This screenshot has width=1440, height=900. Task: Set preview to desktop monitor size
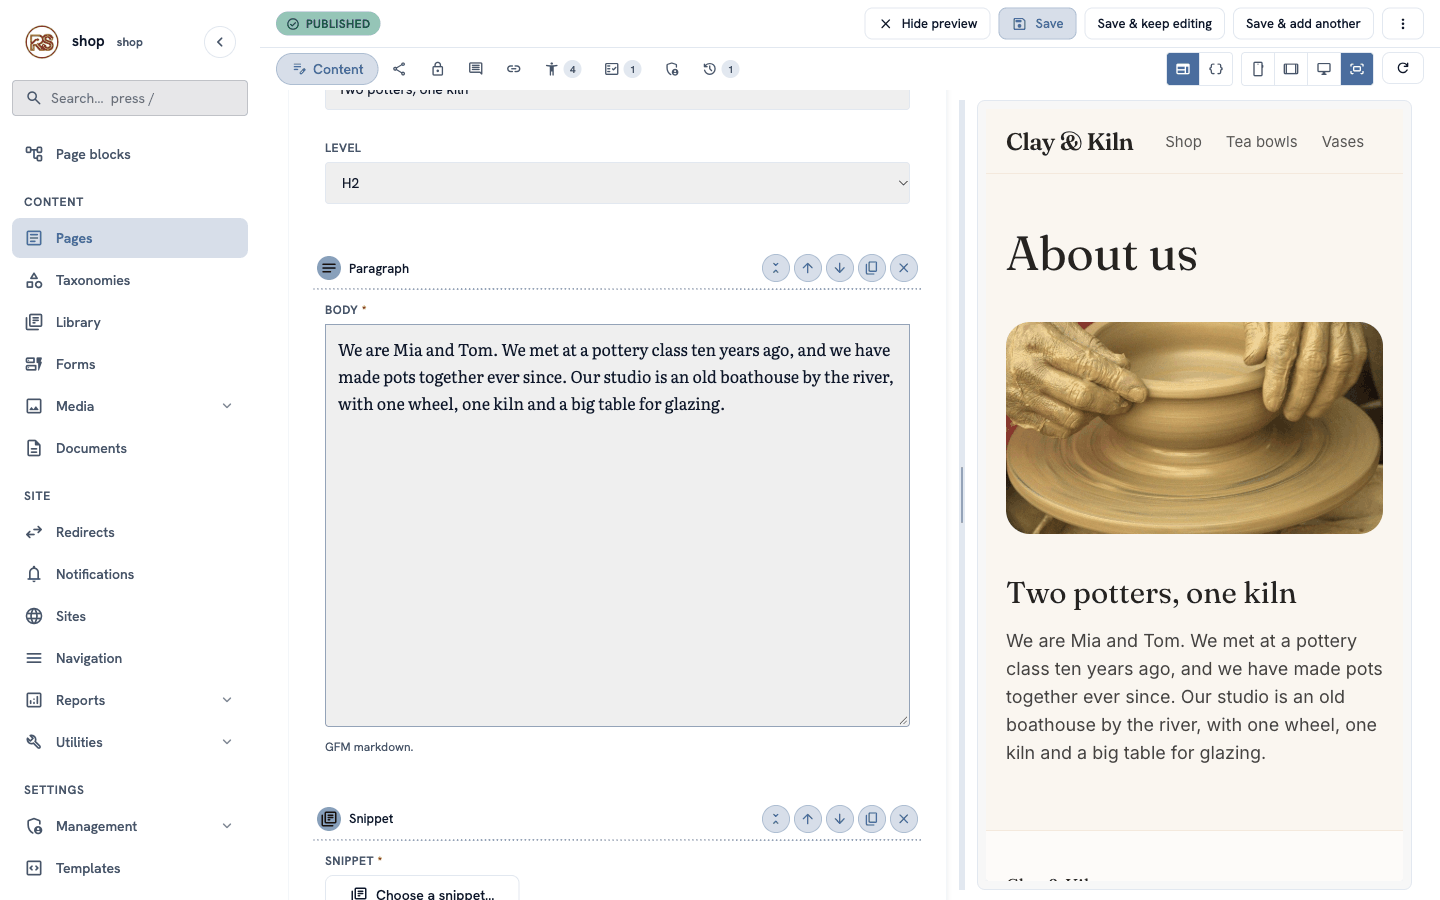pos(1324,69)
